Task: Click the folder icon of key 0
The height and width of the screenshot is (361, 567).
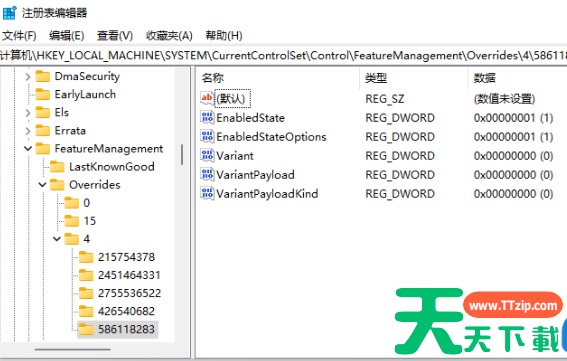Action: click(72, 203)
